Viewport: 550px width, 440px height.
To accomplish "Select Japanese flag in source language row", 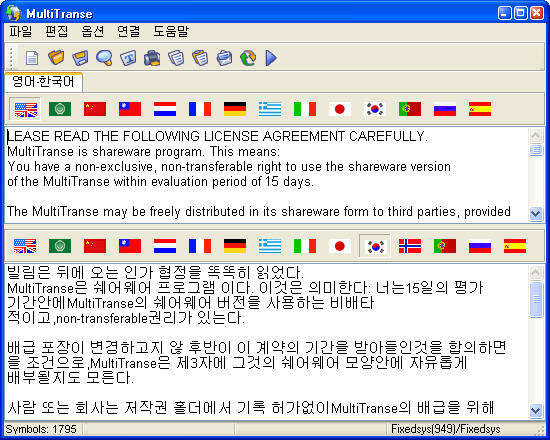I will [x=340, y=109].
